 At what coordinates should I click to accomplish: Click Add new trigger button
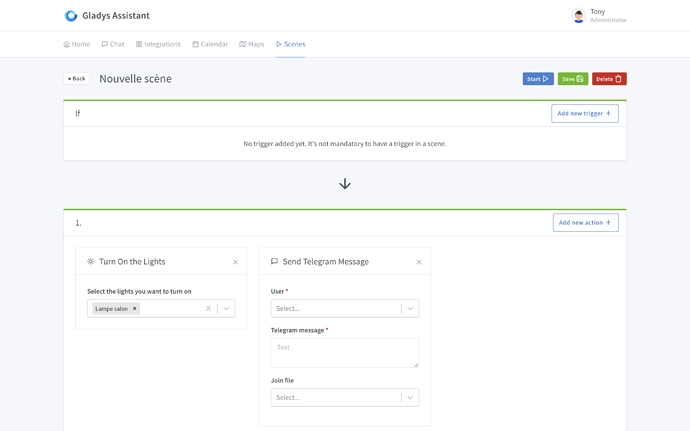pos(584,114)
